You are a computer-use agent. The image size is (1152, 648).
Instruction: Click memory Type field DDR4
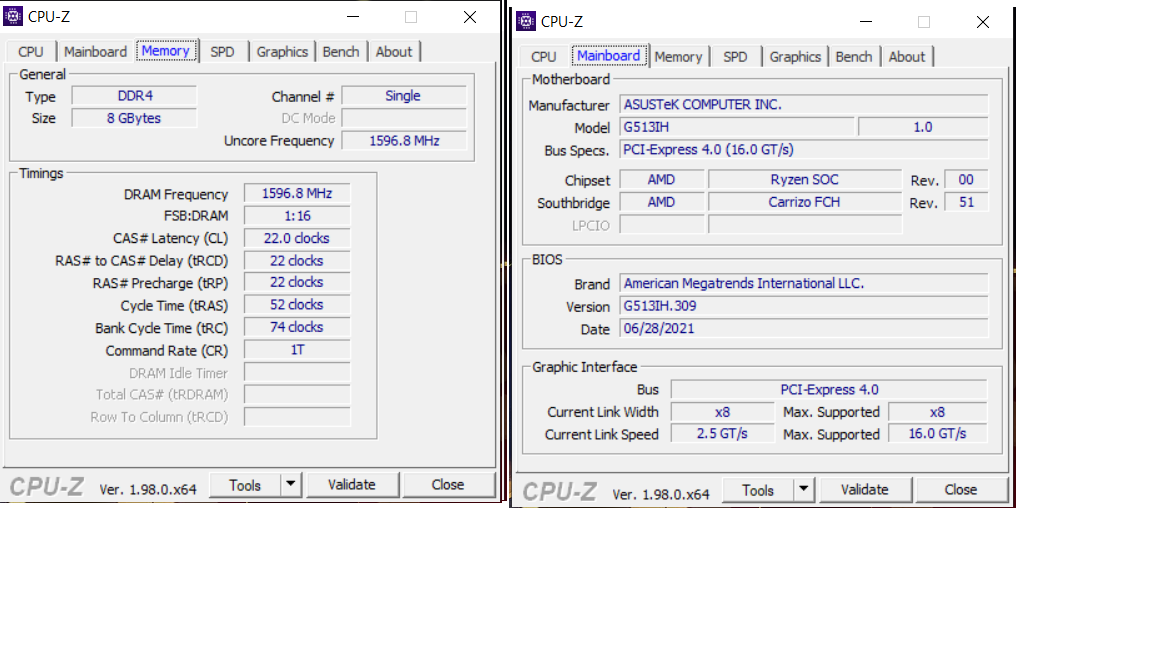click(134, 96)
